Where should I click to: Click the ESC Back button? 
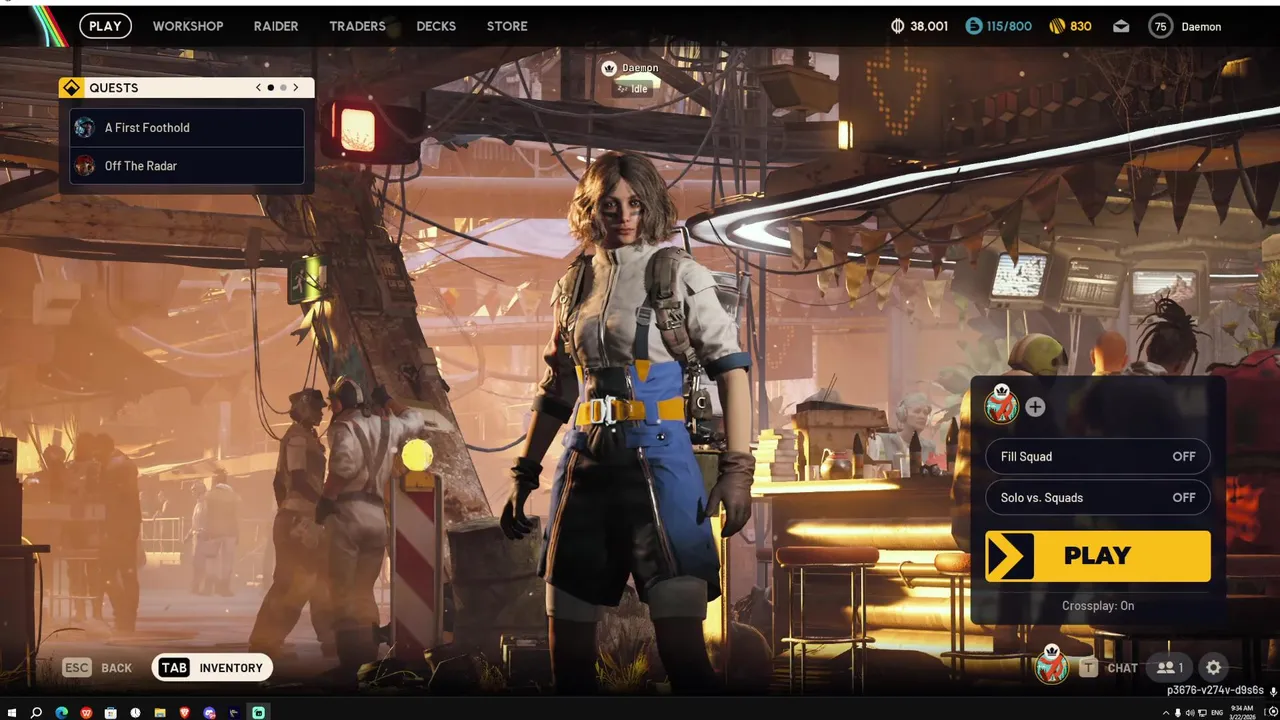[x=97, y=668]
